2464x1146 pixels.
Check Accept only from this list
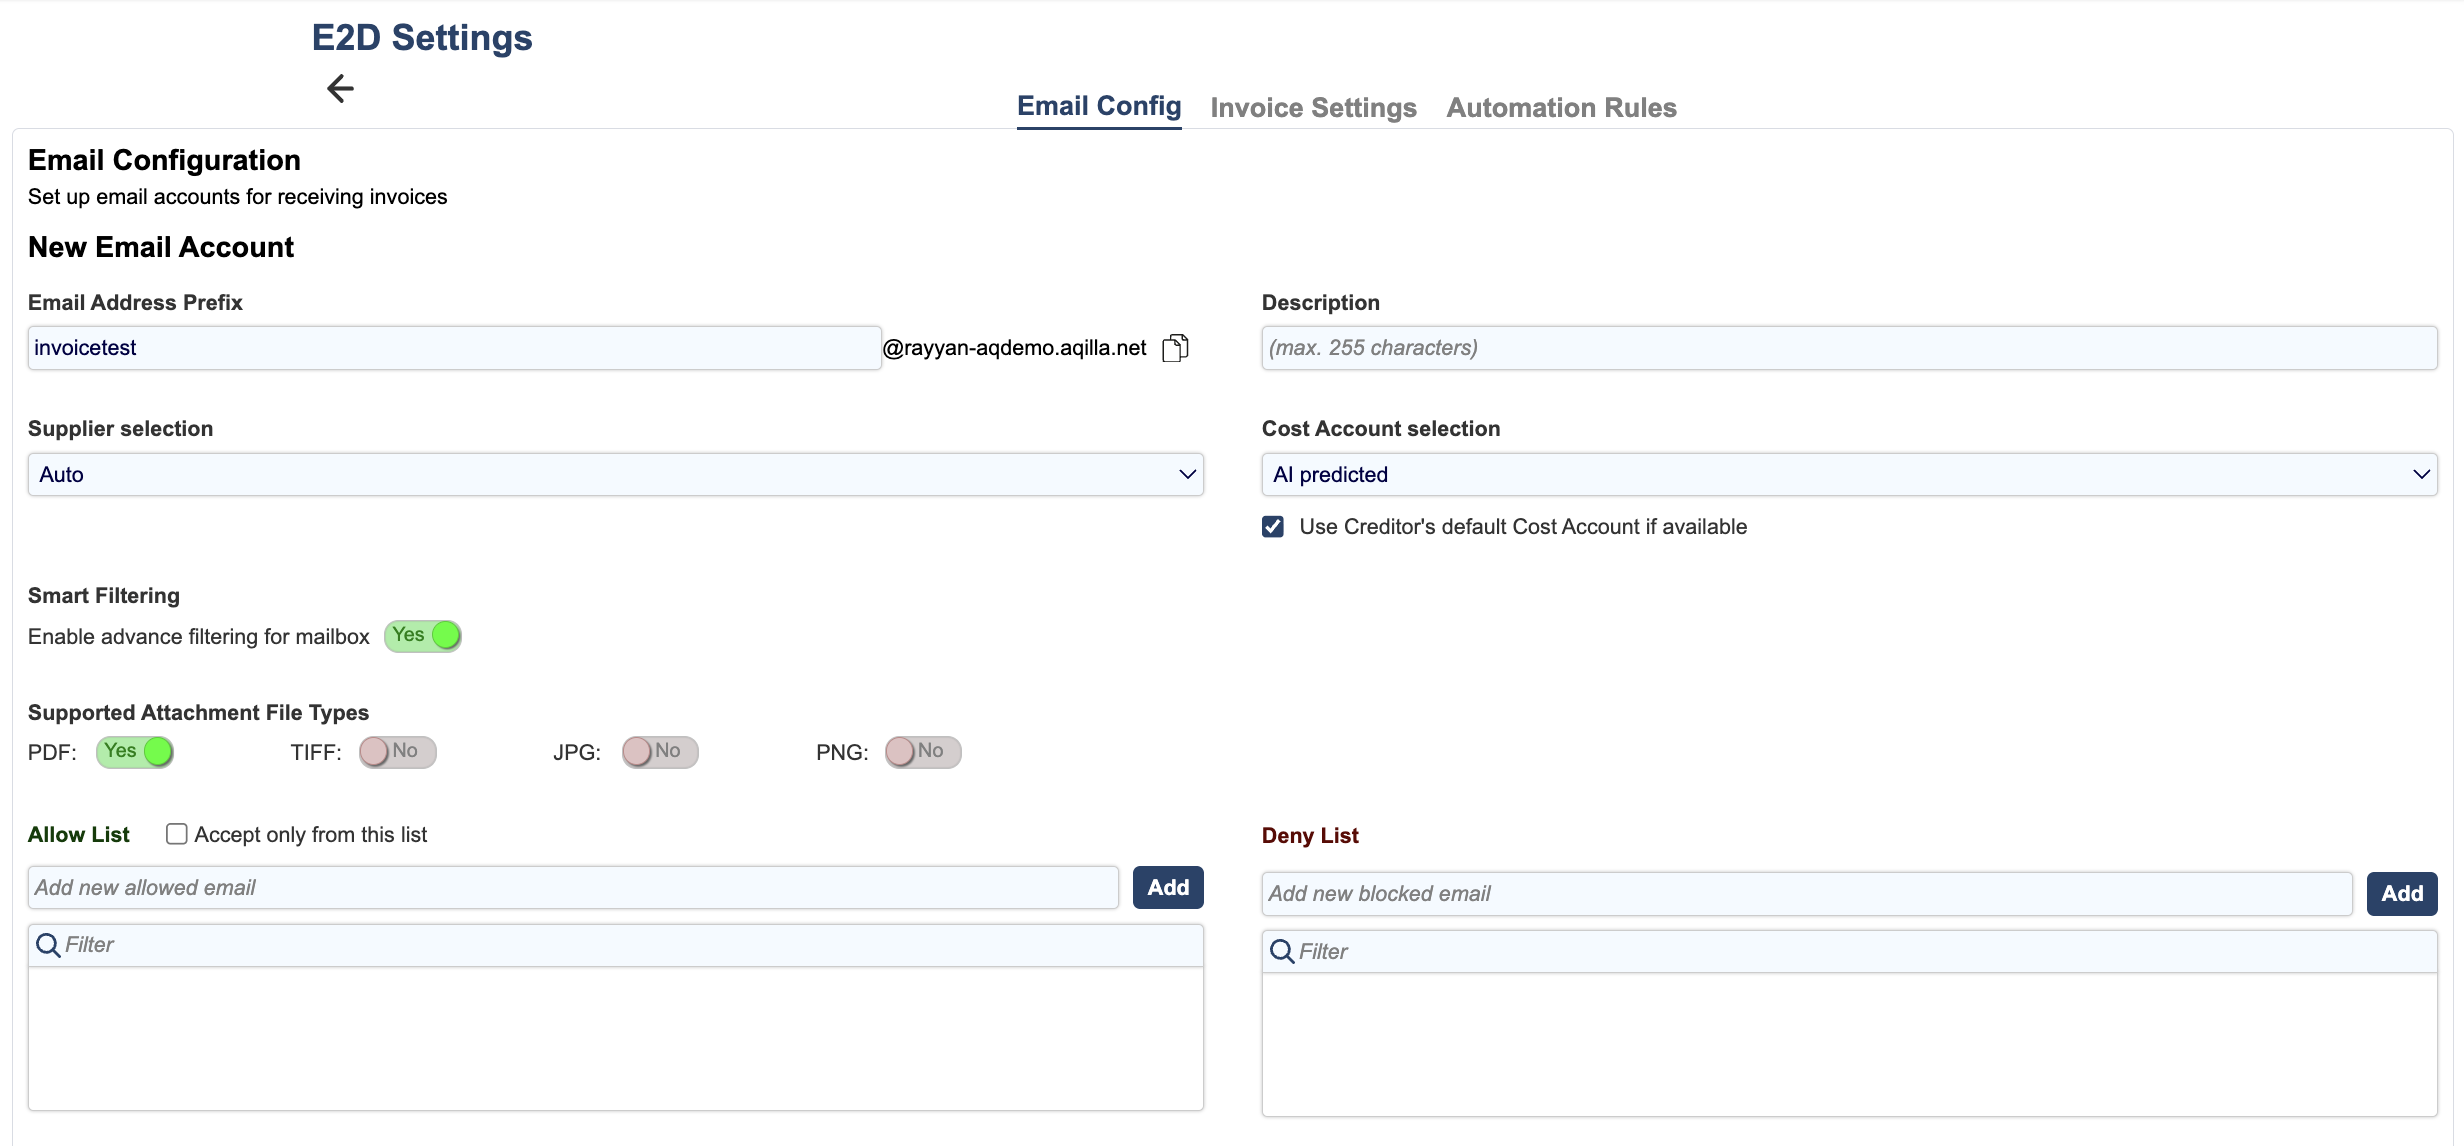[177, 834]
